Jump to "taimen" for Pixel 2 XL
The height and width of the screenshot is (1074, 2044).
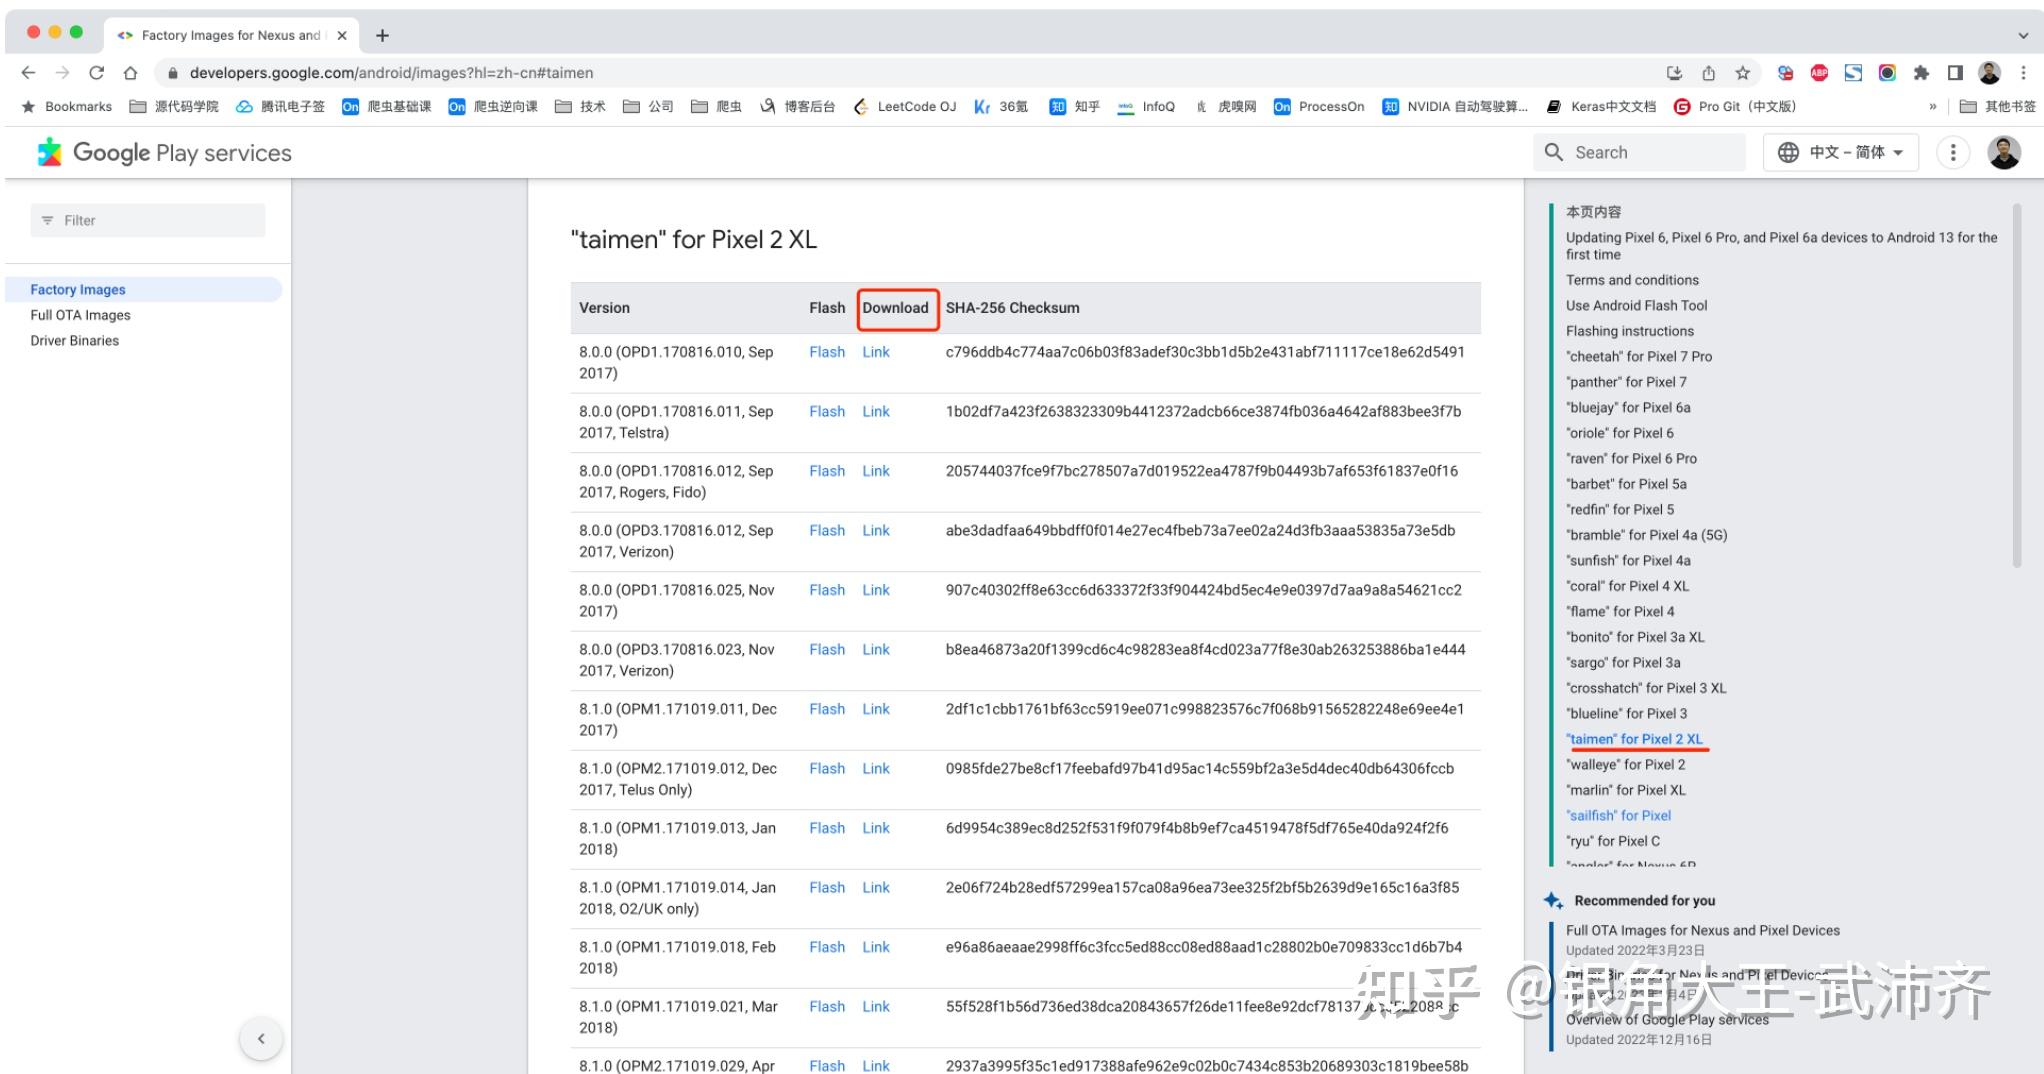(x=1634, y=739)
